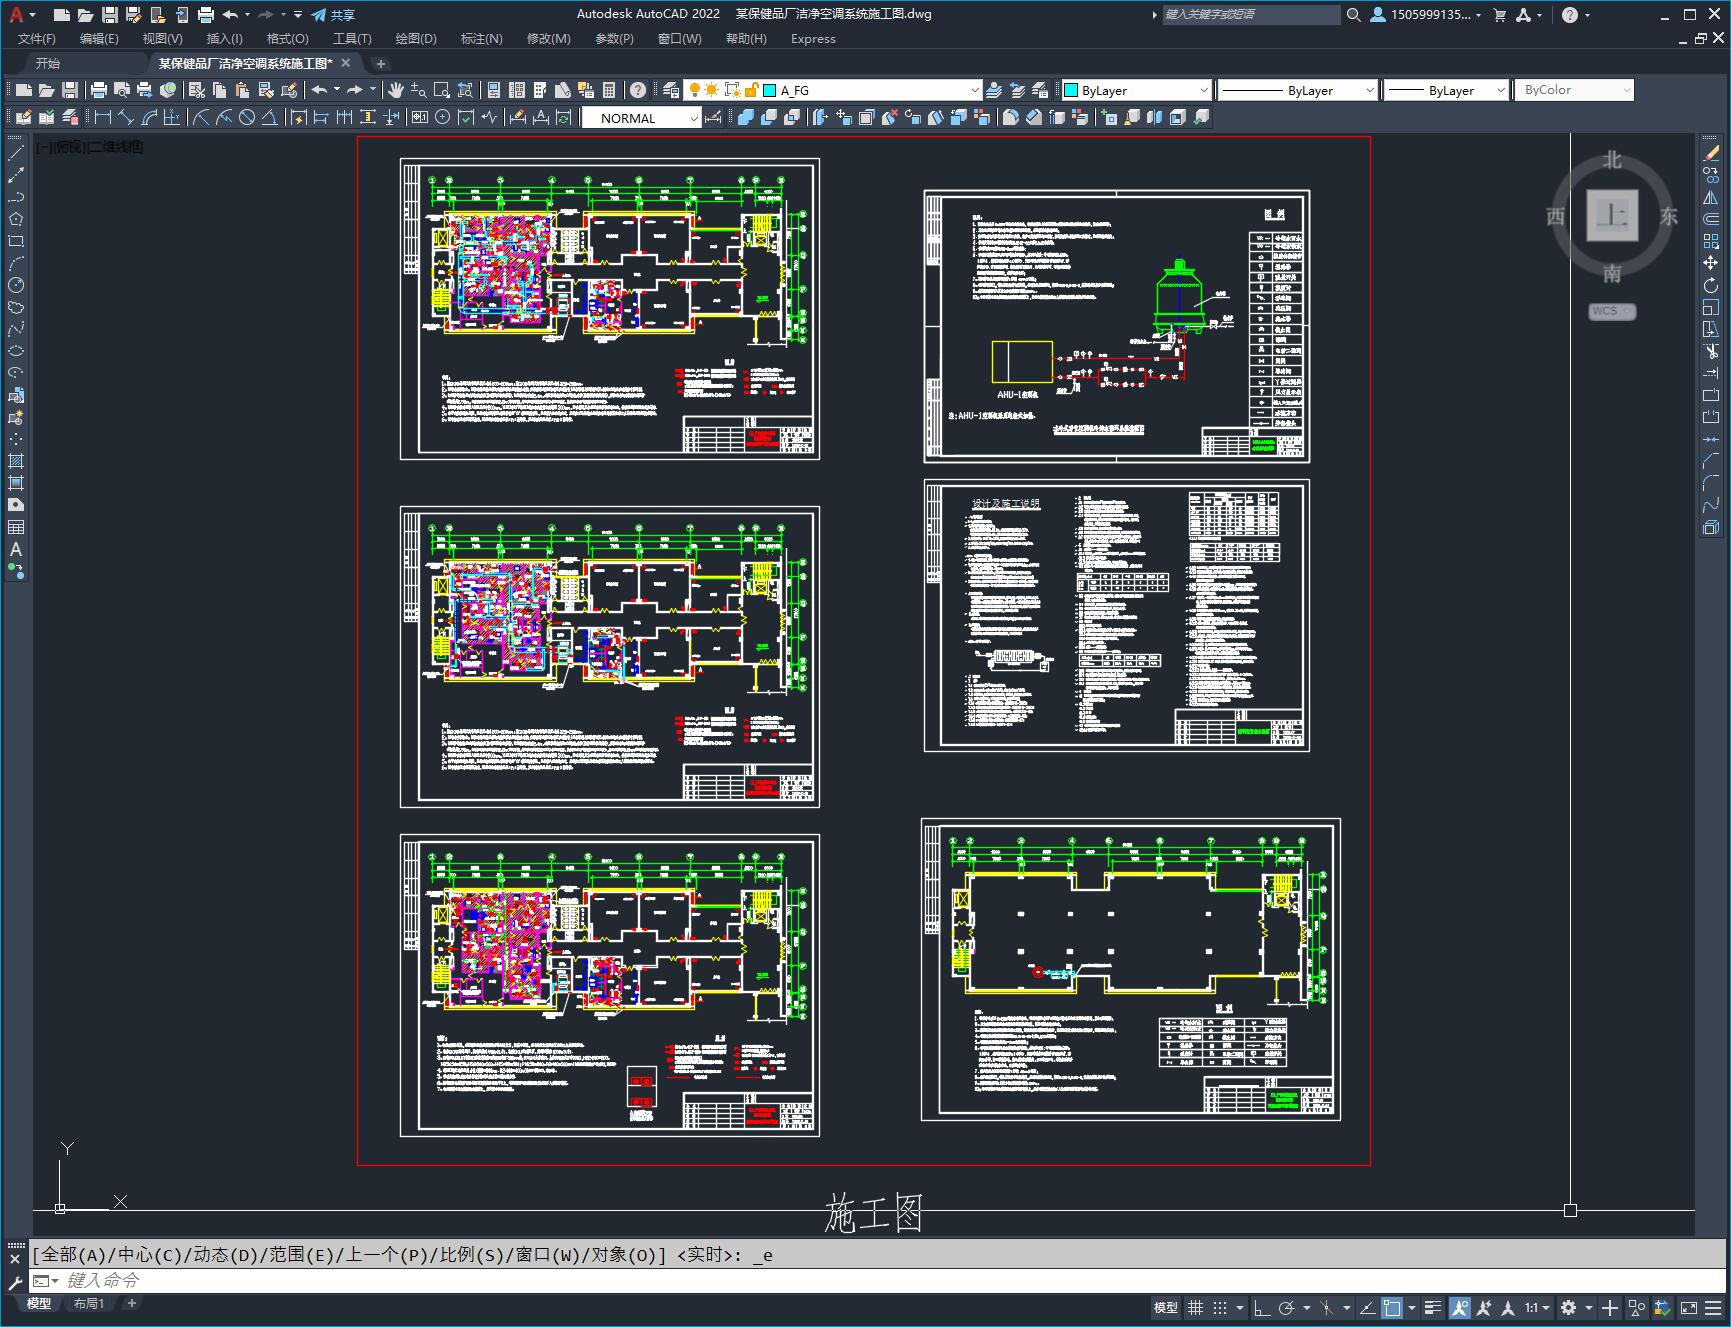Toggle object snap in status bar
Image resolution: width=1731 pixels, height=1327 pixels.
pos(1391,1307)
